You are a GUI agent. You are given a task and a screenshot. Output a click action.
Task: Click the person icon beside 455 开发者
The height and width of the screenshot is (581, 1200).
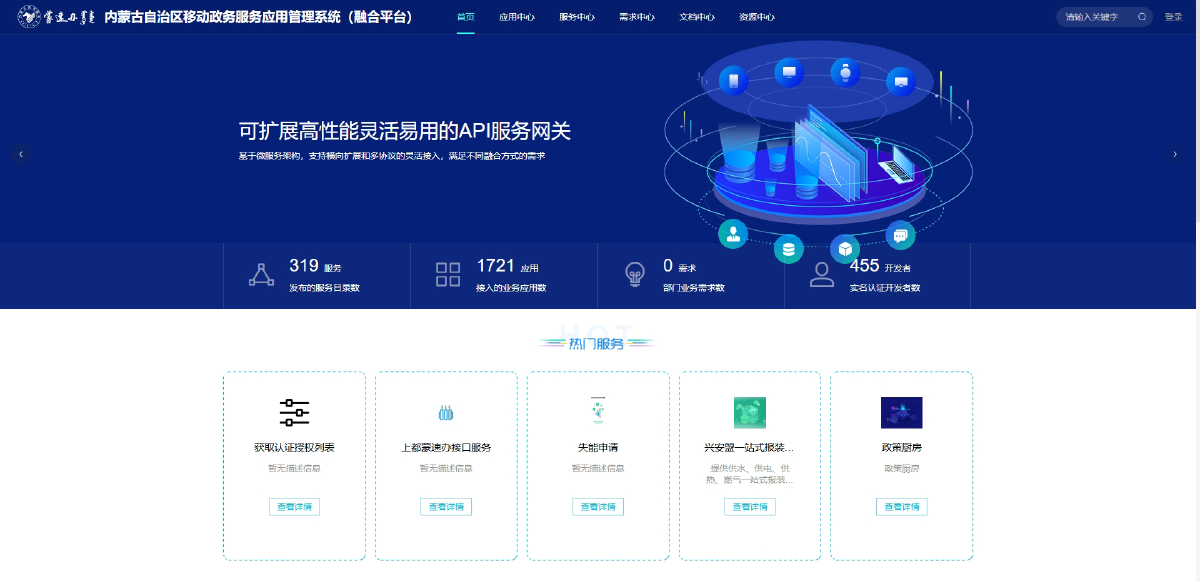tap(822, 275)
